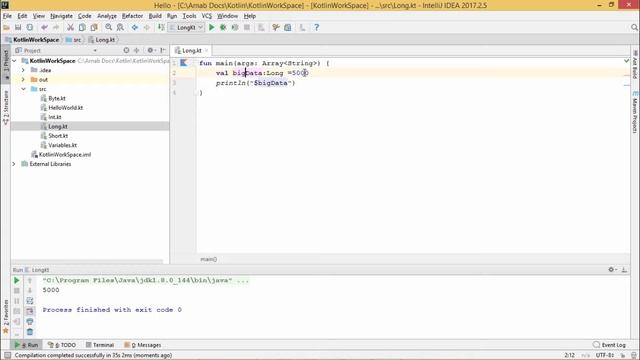640x360 pixels.
Task: Click the Cut scissors icon
Action: (70, 27)
